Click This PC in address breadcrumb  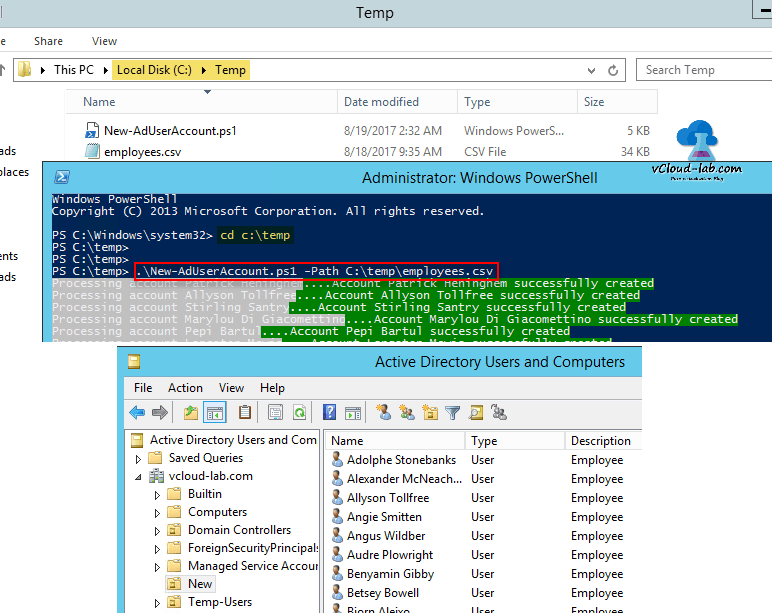tap(74, 70)
